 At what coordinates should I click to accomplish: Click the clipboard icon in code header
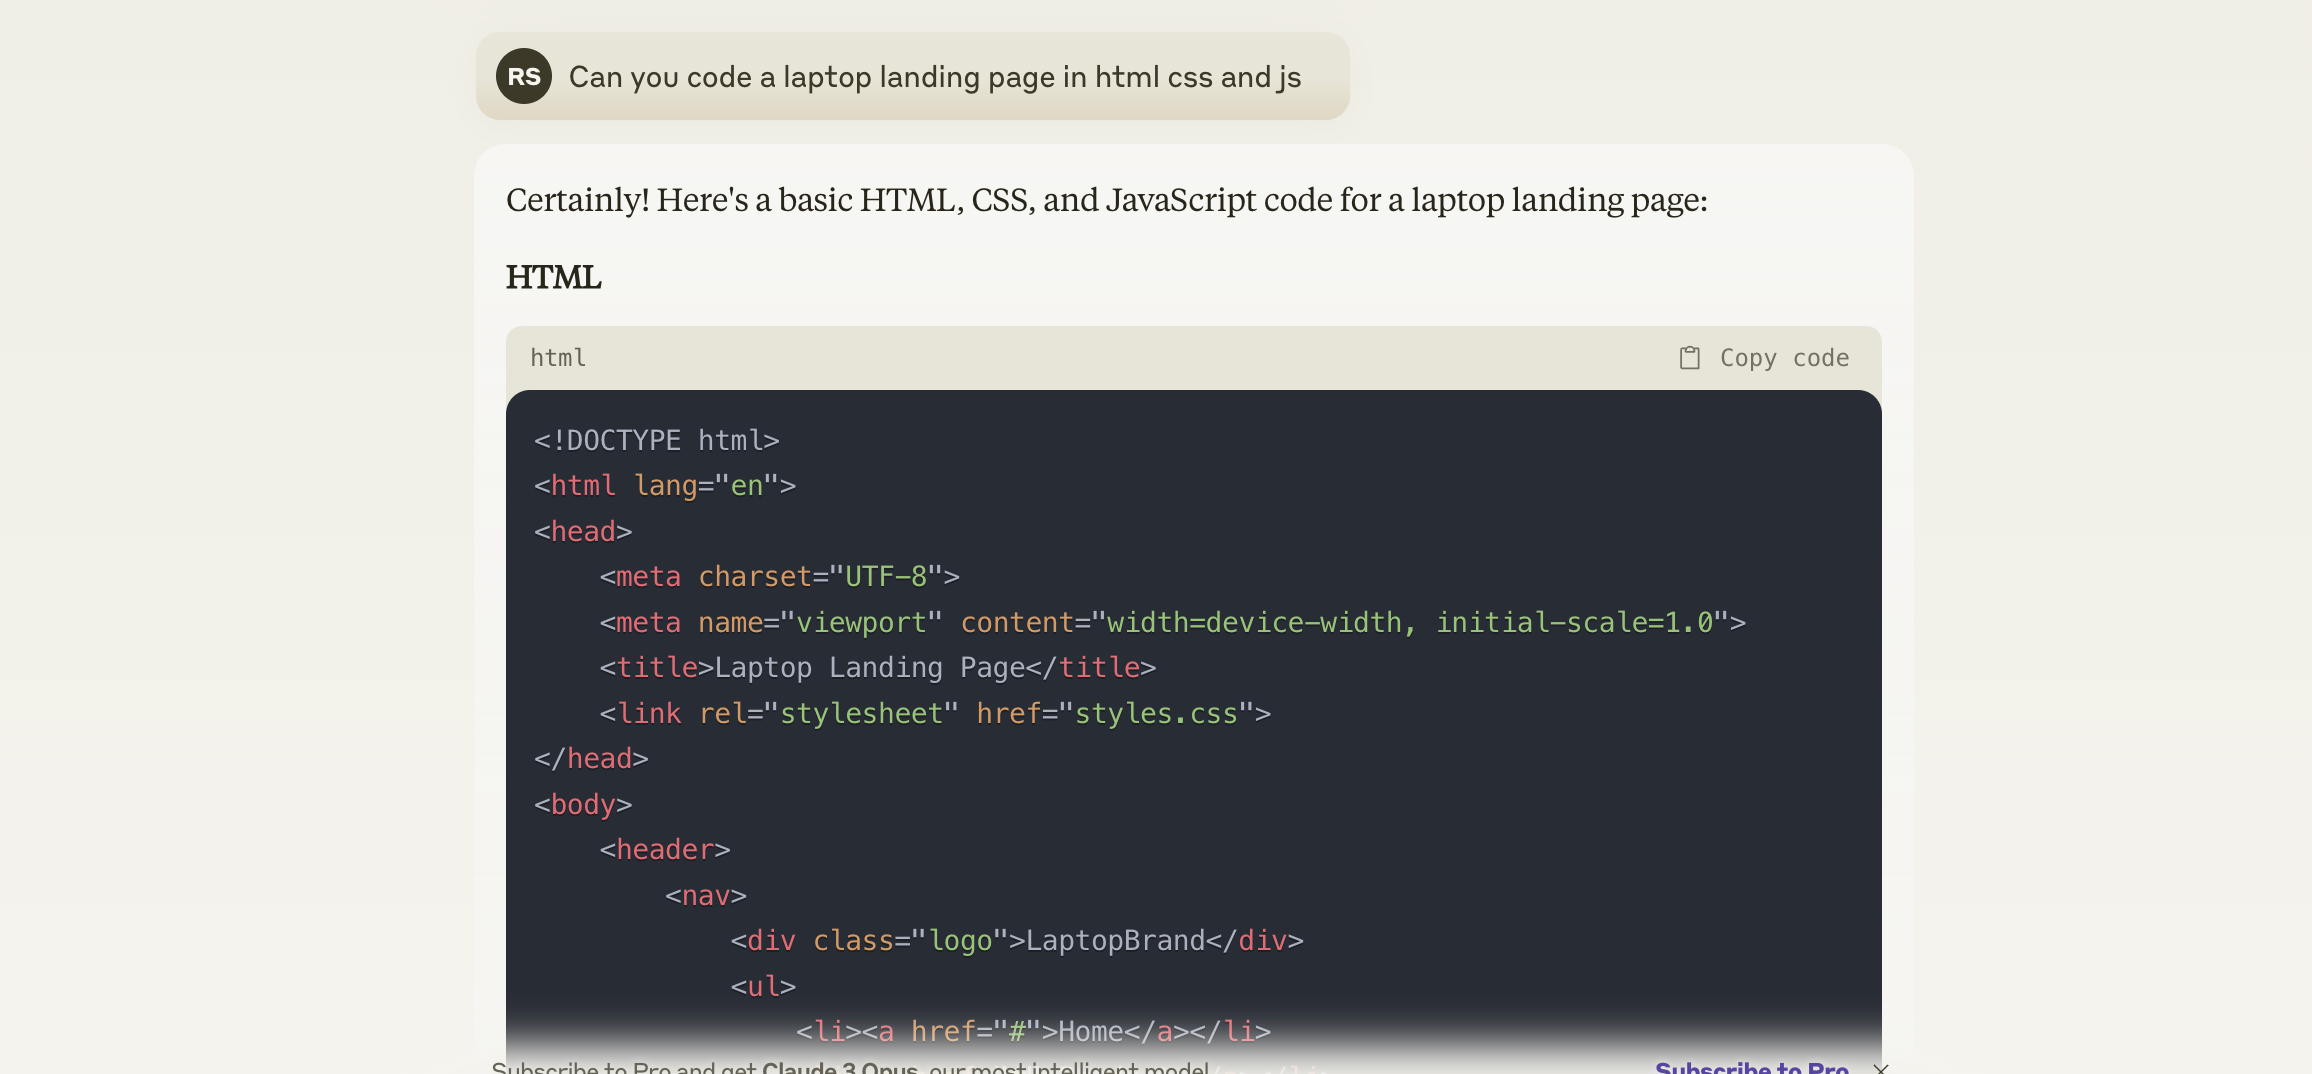click(x=1689, y=358)
